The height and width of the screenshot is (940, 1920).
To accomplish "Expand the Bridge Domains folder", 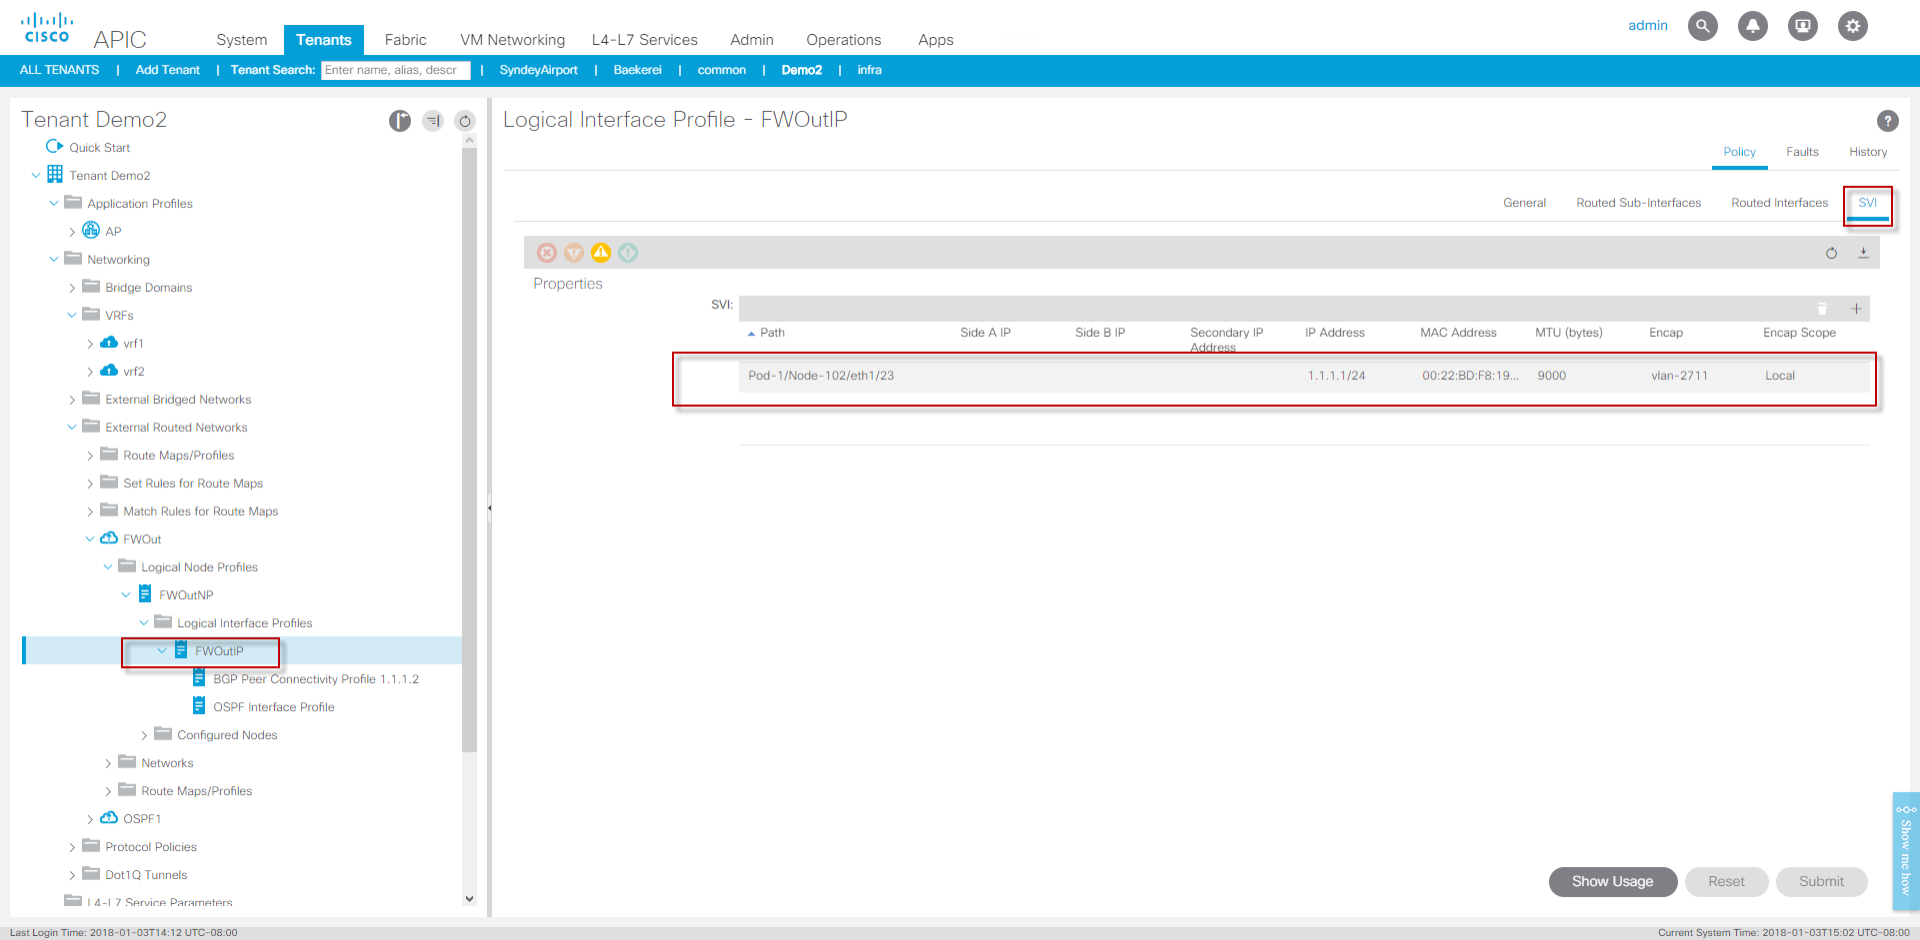I will [x=72, y=288].
